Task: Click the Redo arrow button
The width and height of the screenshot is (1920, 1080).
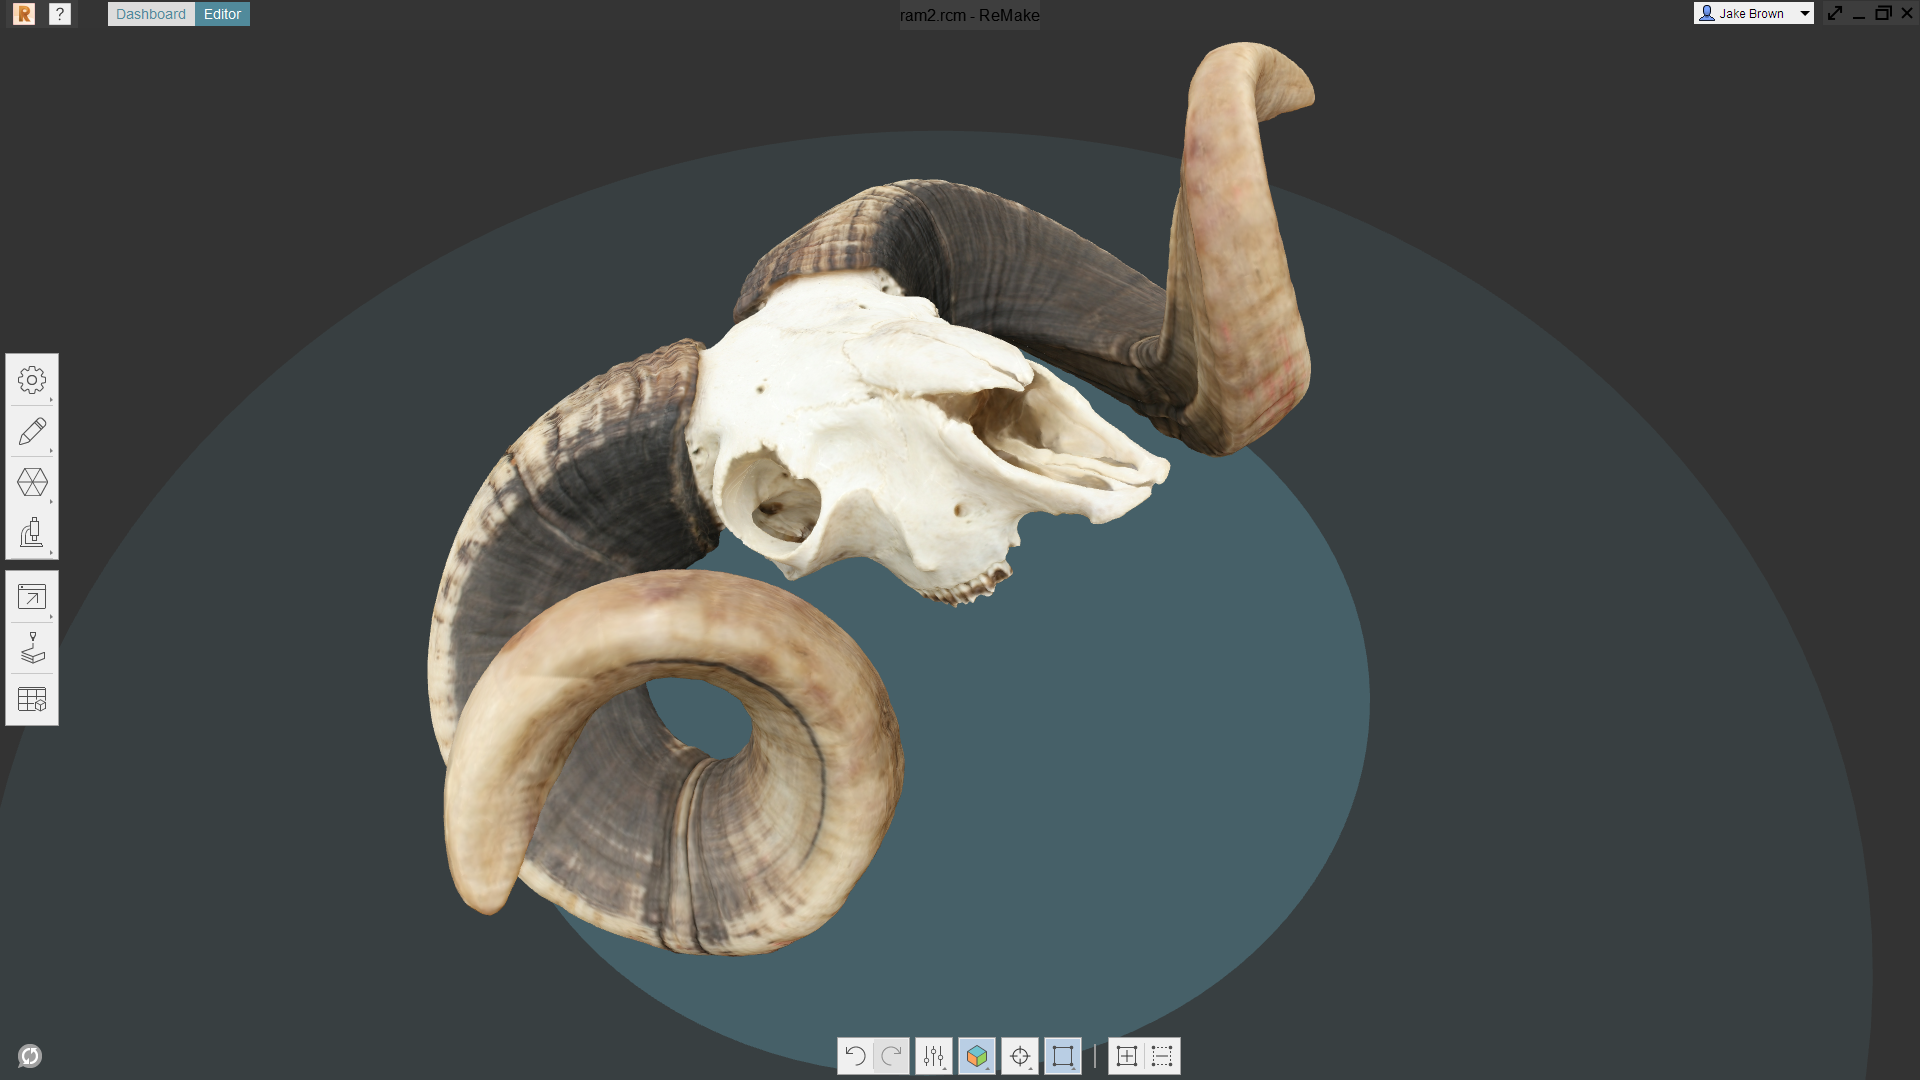Action: click(x=891, y=1056)
